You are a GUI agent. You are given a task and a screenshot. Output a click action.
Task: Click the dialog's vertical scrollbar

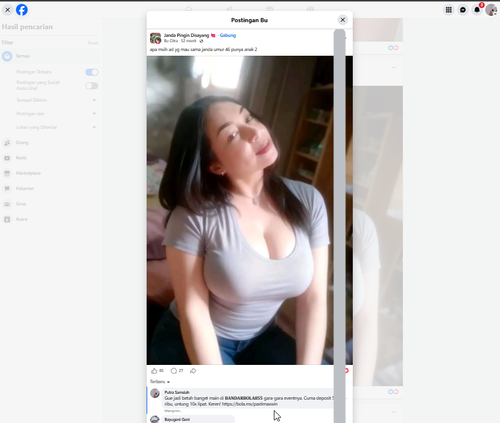(339, 226)
